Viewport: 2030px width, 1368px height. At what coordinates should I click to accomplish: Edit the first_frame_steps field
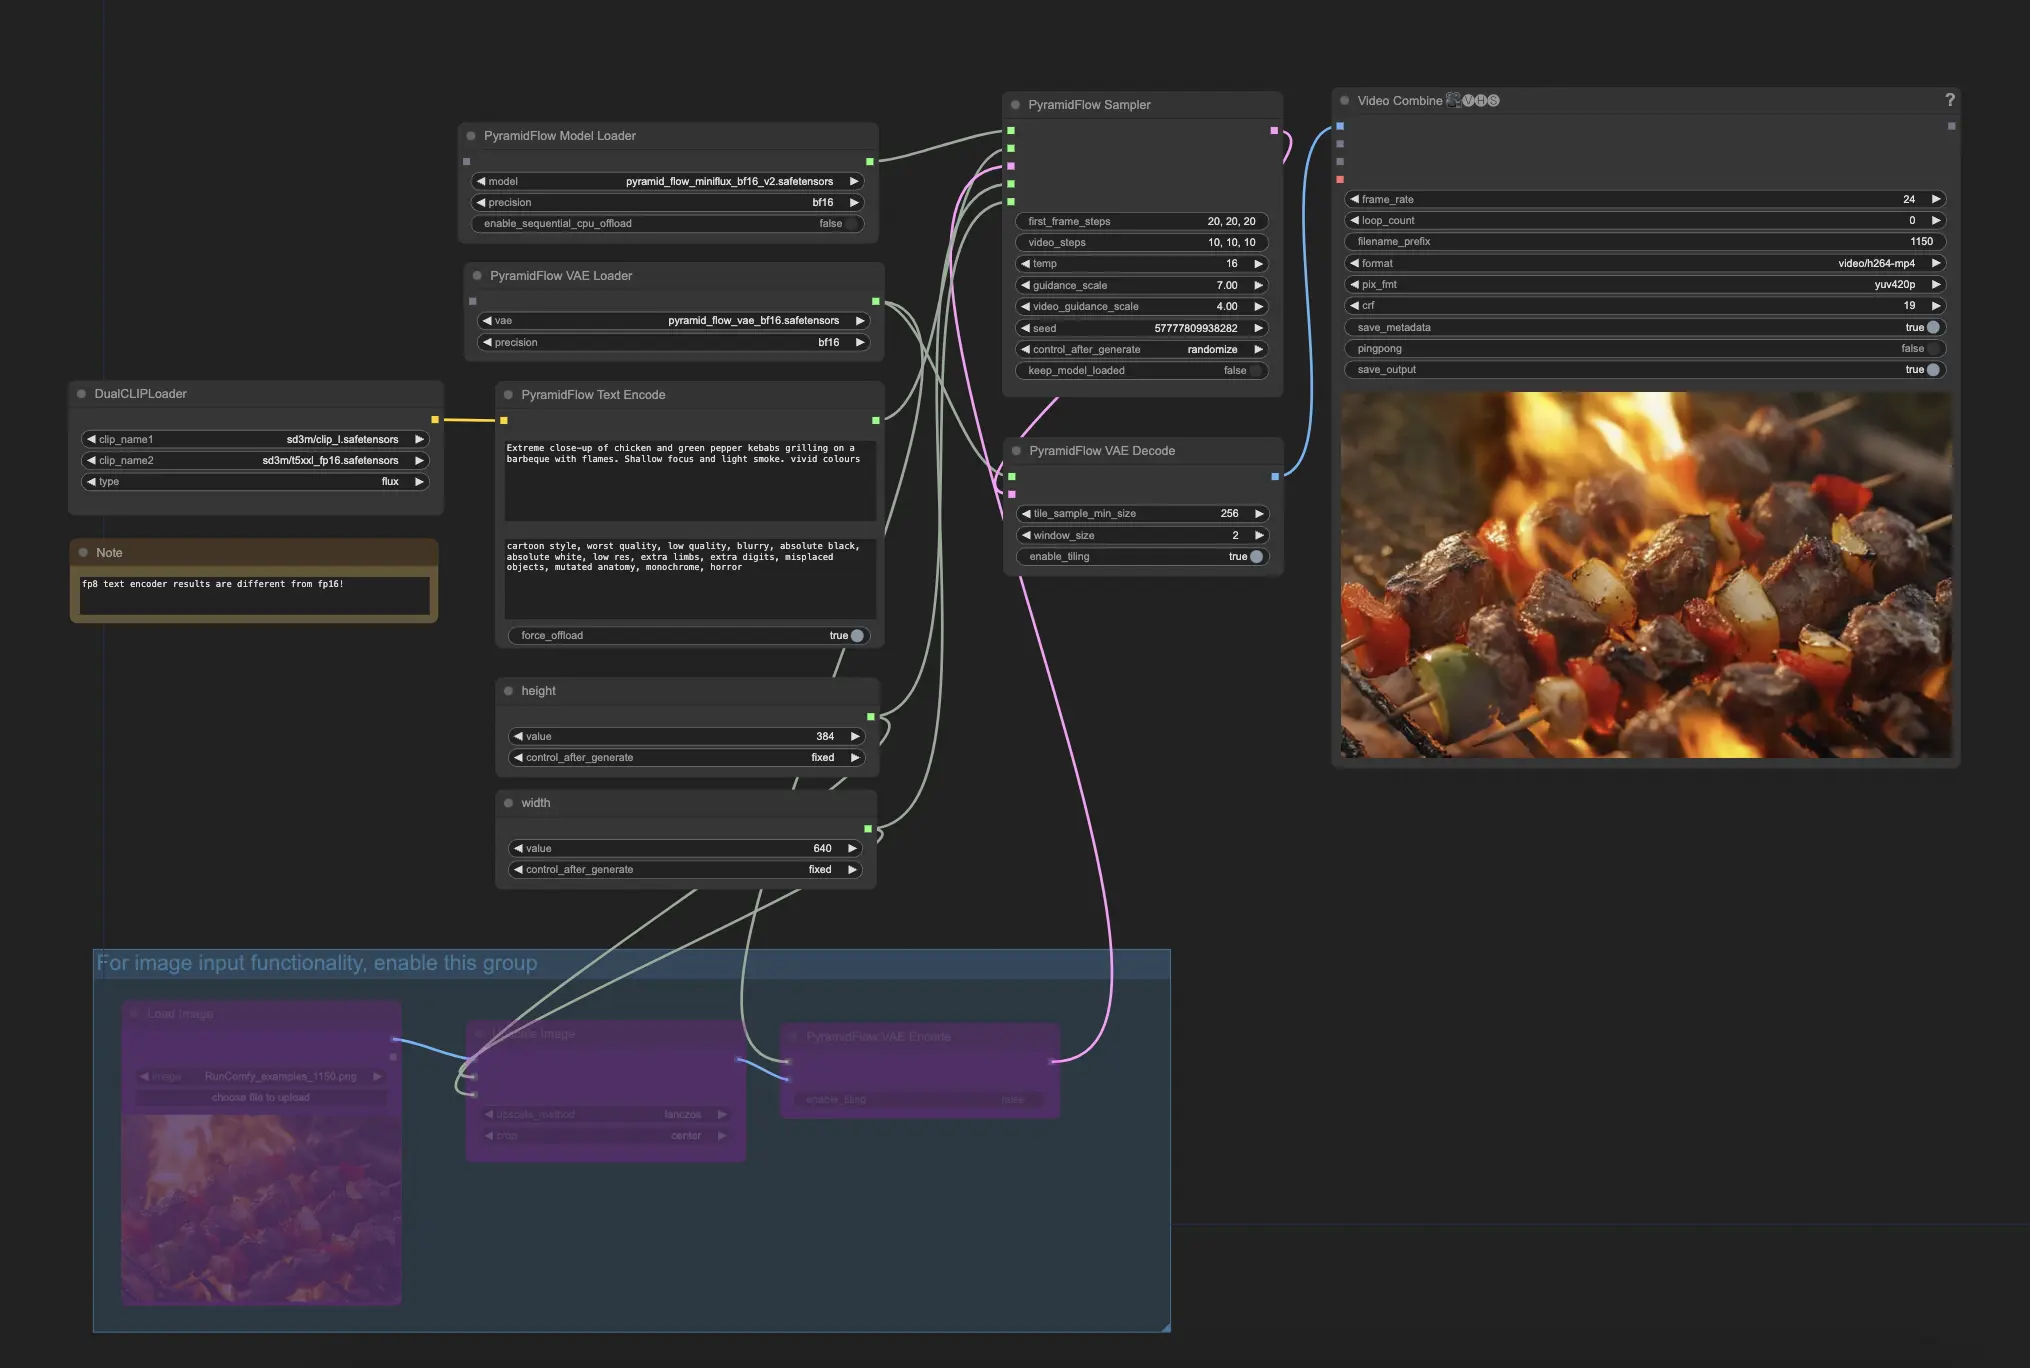point(1142,222)
